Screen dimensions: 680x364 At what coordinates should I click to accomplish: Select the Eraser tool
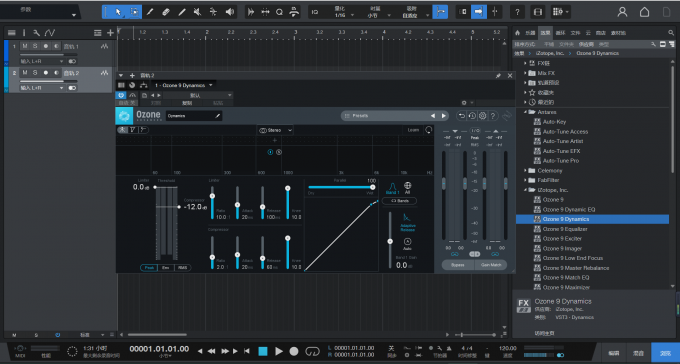pyautogui.click(x=166, y=12)
